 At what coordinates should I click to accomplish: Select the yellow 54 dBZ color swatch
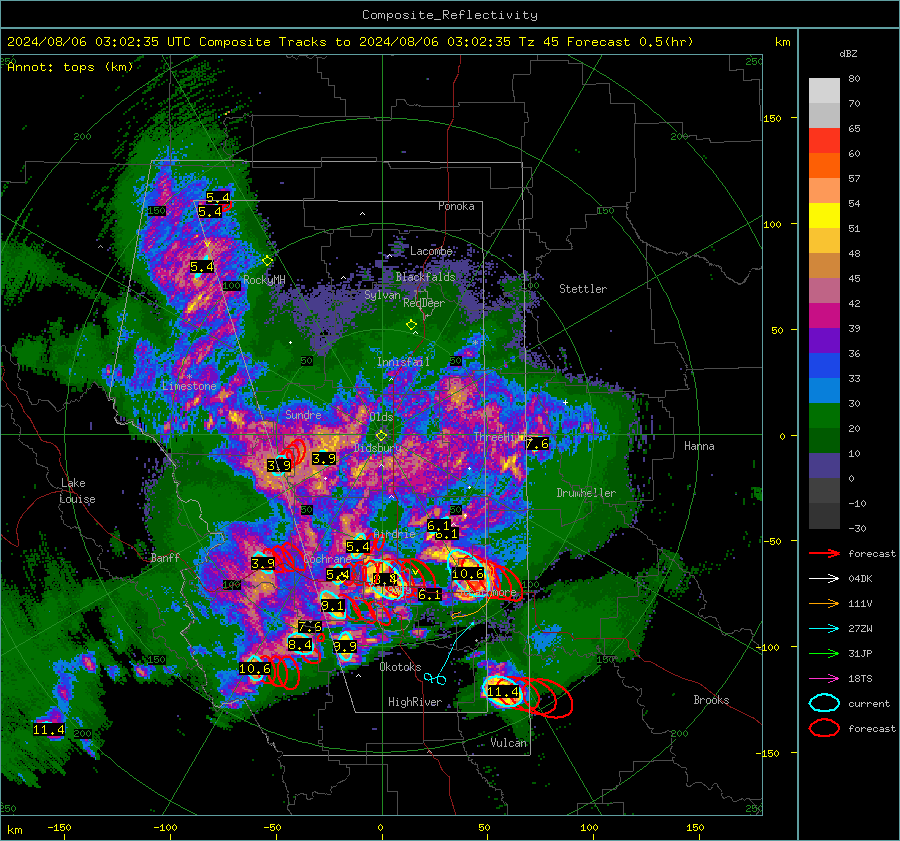click(824, 215)
